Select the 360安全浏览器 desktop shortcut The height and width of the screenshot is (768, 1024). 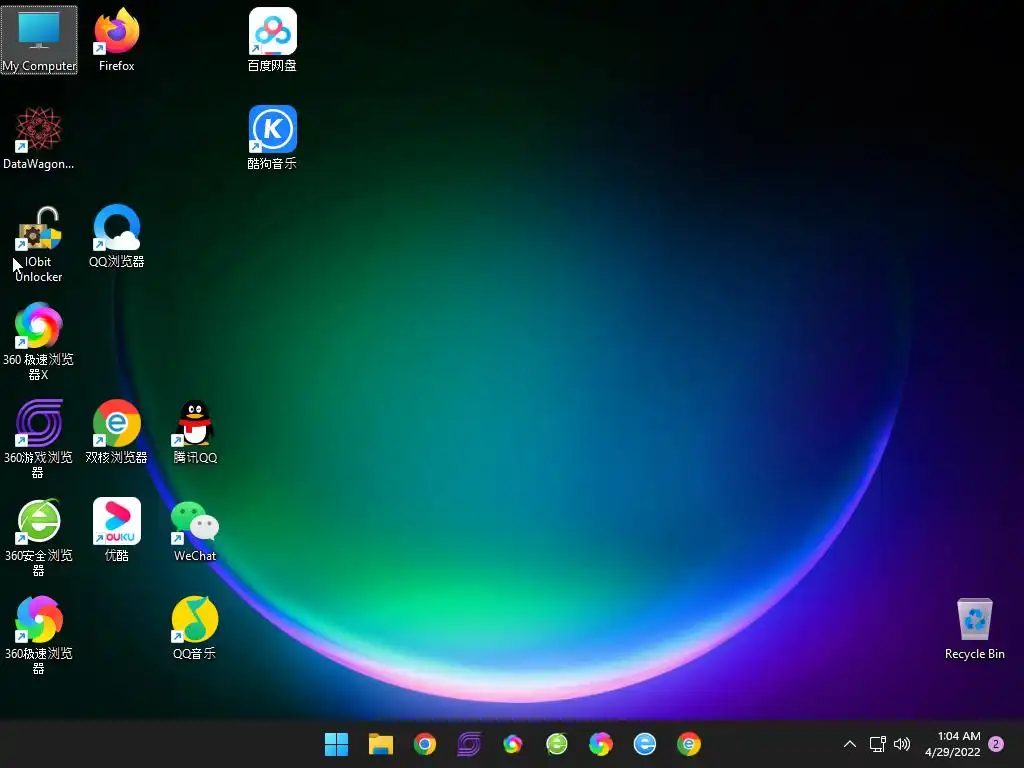coord(39,537)
